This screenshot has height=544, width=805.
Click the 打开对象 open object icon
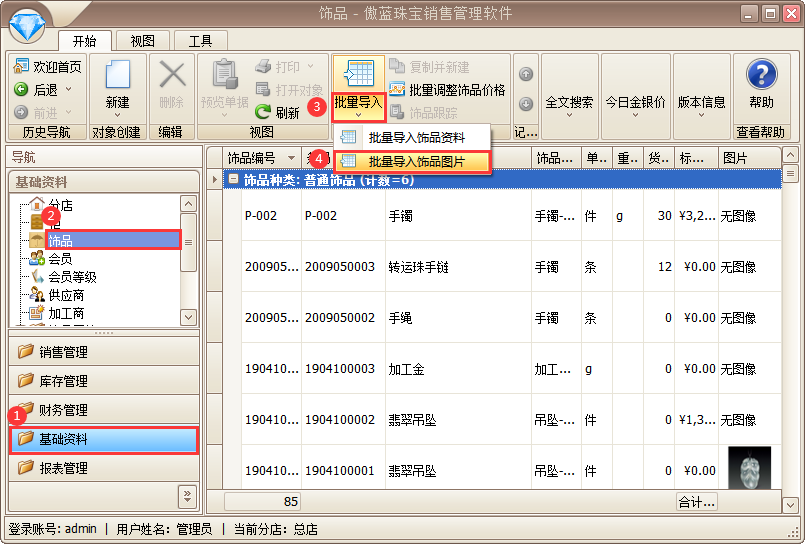coord(263,89)
